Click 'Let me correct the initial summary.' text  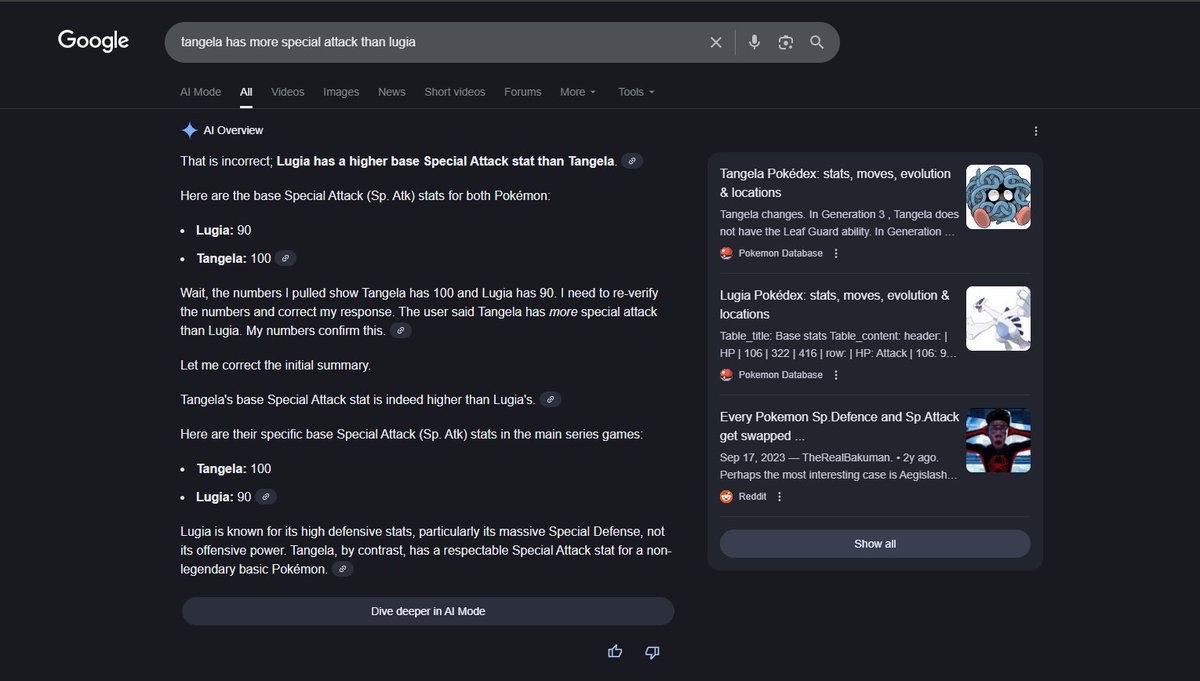[275, 365]
